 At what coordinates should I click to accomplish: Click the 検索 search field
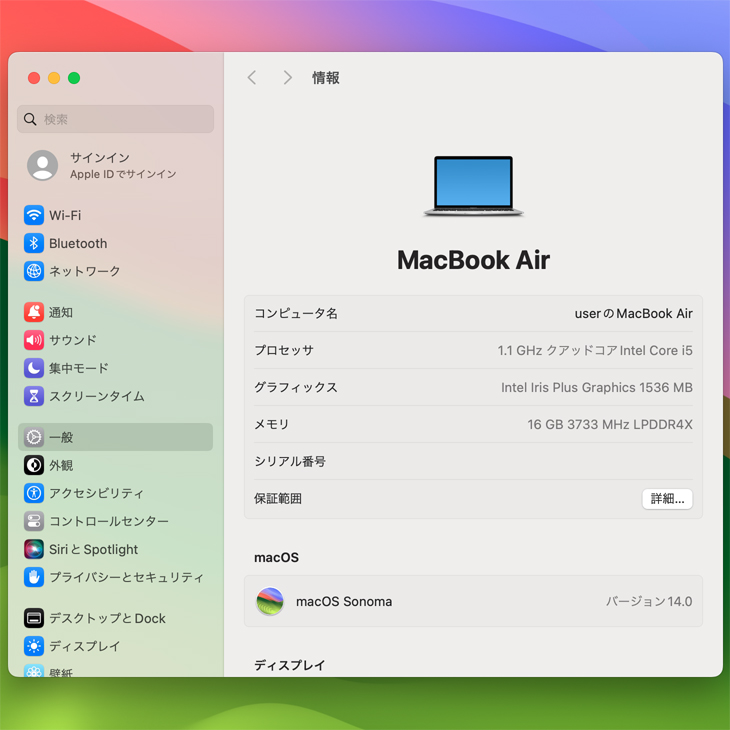(116, 119)
